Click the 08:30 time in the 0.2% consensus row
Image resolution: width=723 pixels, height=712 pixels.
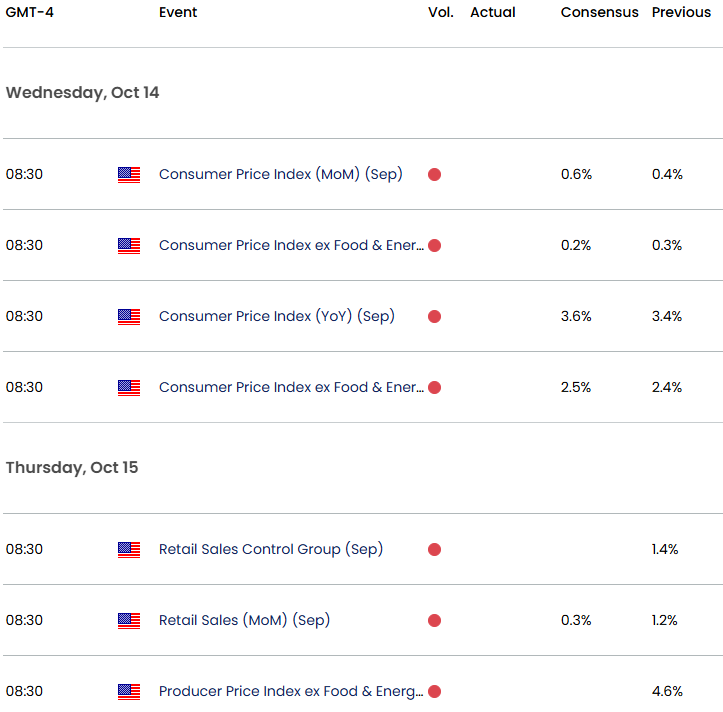point(24,245)
